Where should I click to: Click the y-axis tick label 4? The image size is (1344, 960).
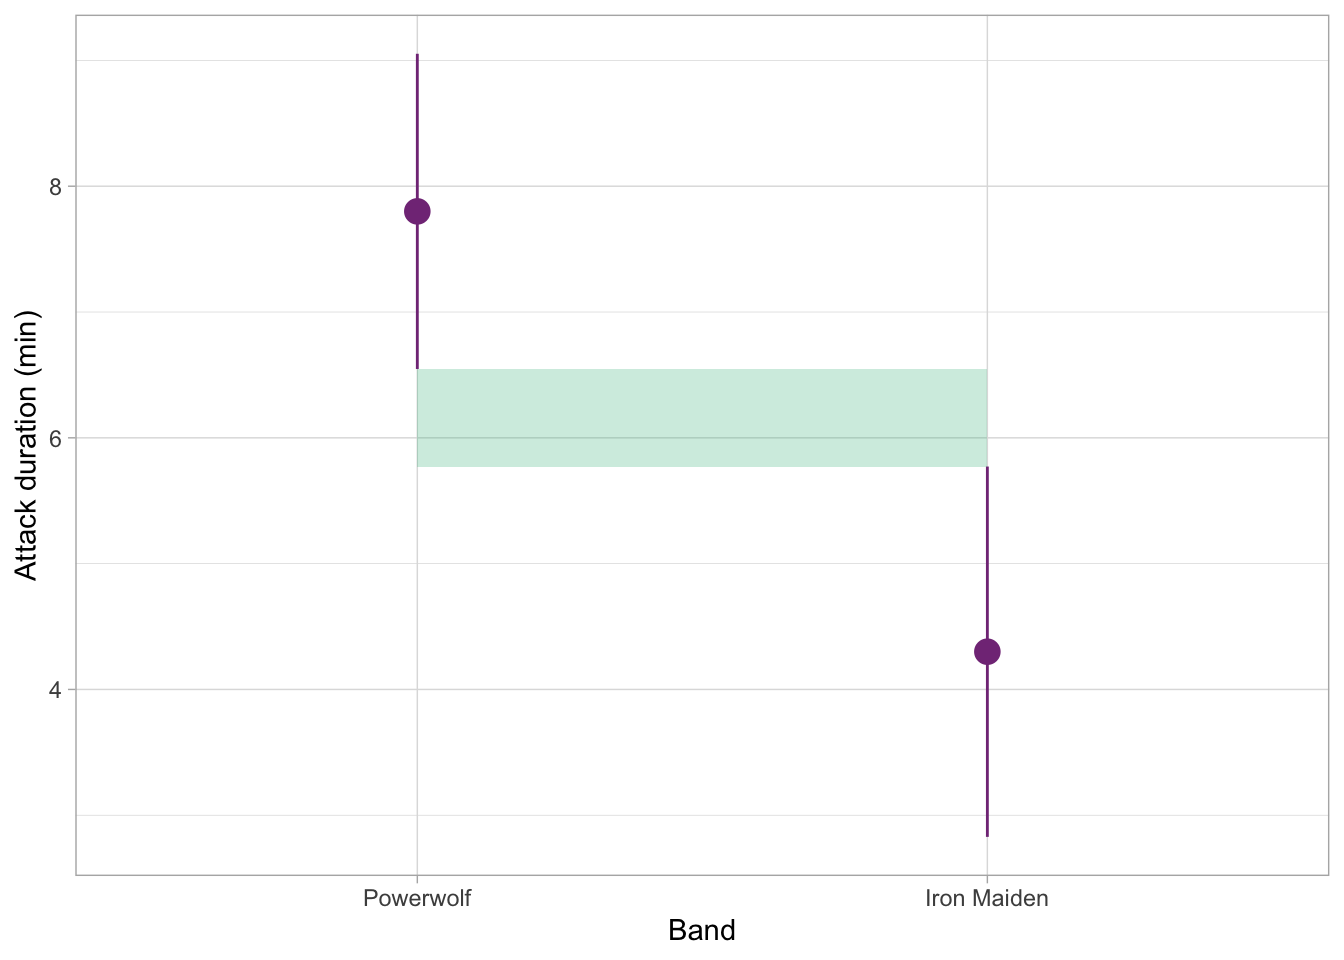(x=55, y=690)
